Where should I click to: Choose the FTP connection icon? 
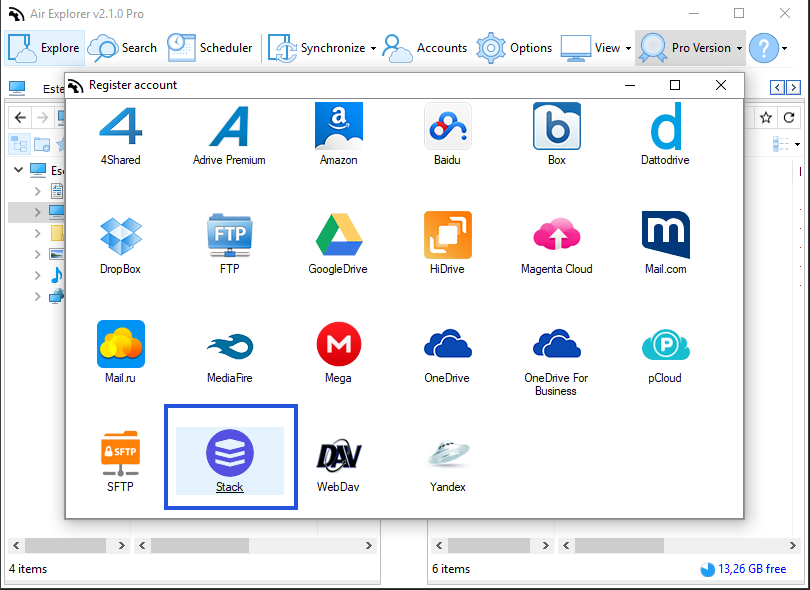pyautogui.click(x=229, y=236)
